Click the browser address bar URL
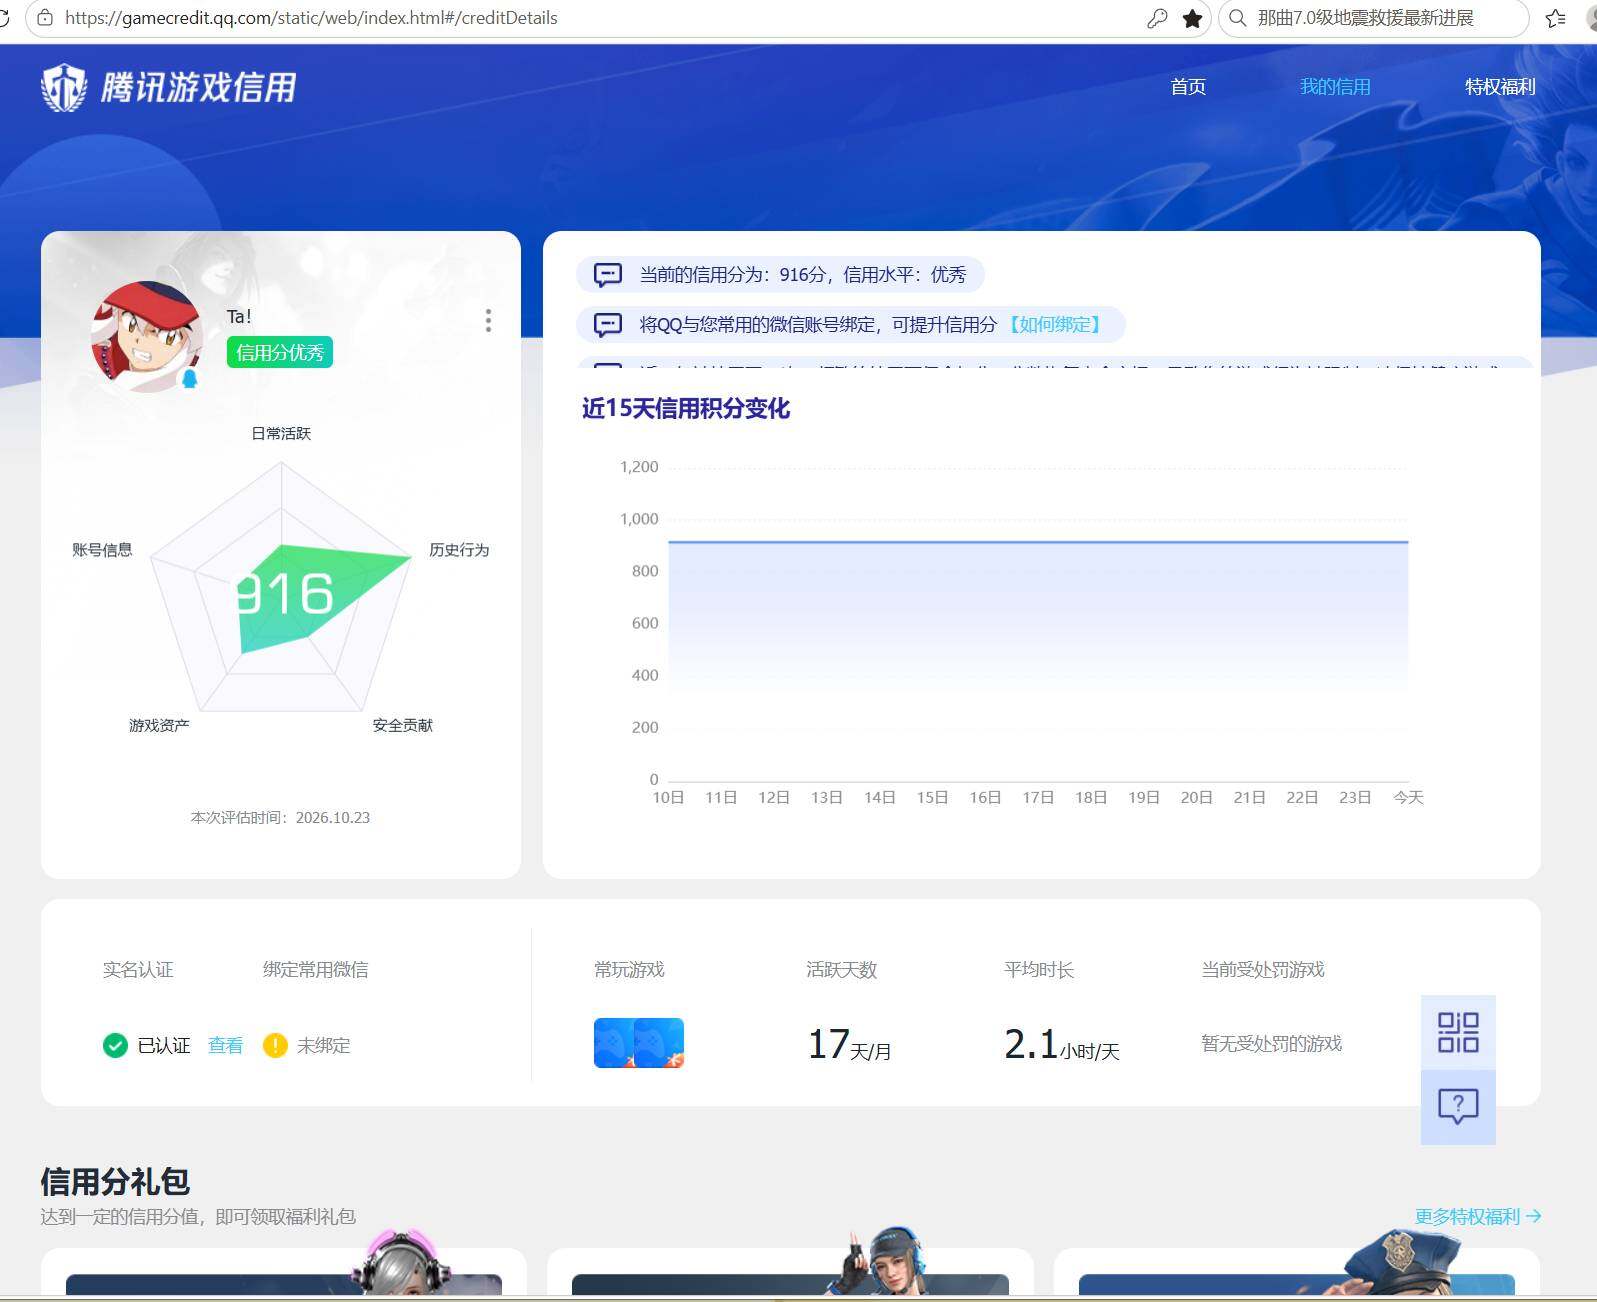 coord(311,18)
